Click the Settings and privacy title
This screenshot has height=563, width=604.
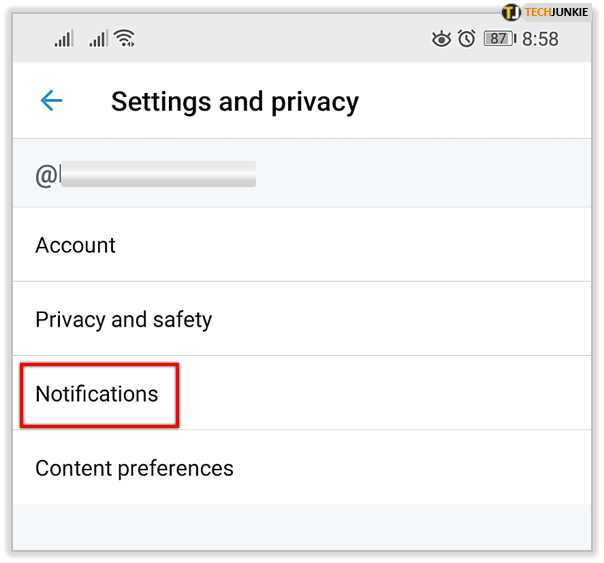click(234, 101)
